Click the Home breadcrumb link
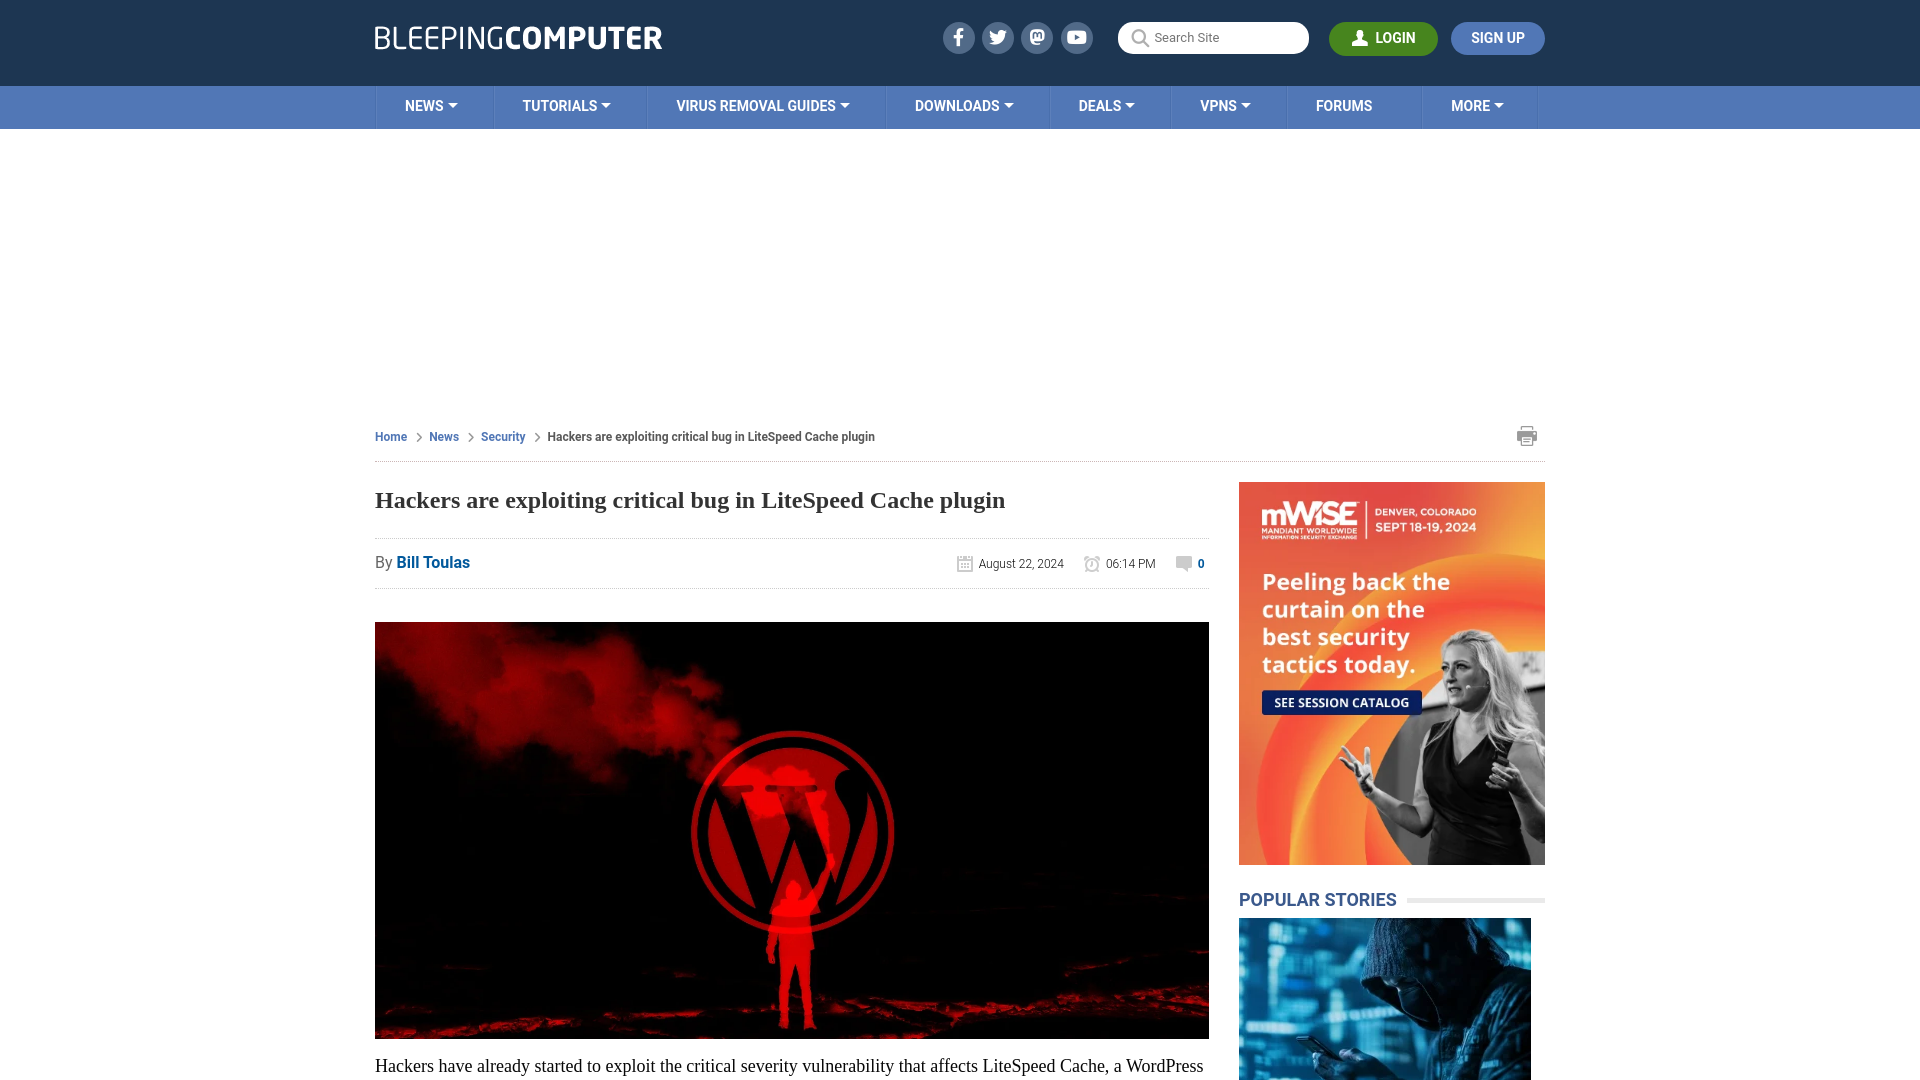Image resolution: width=1920 pixels, height=1080 pixels. (x=390, y=436)
